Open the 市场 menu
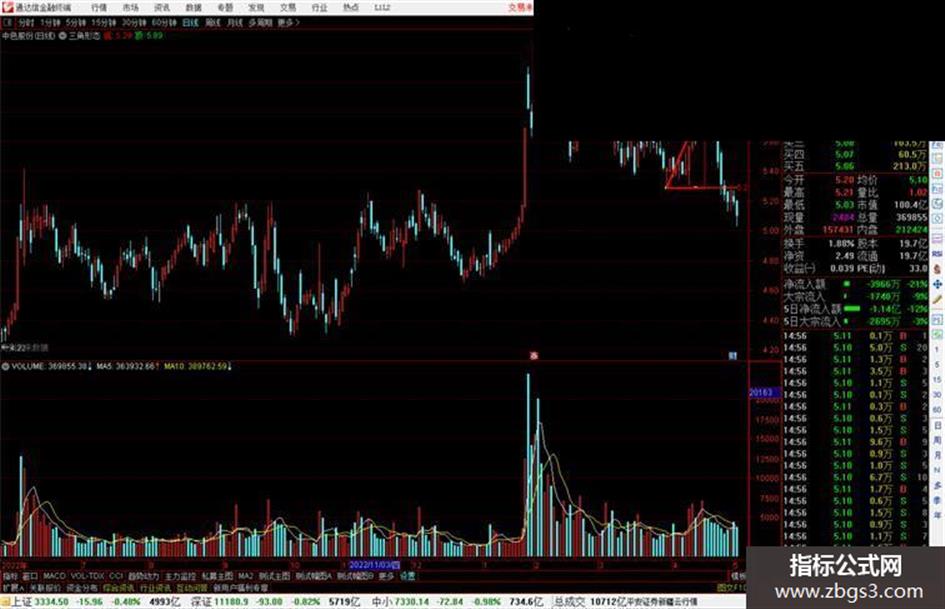The image size is (945, 609). tap(130, 7)
